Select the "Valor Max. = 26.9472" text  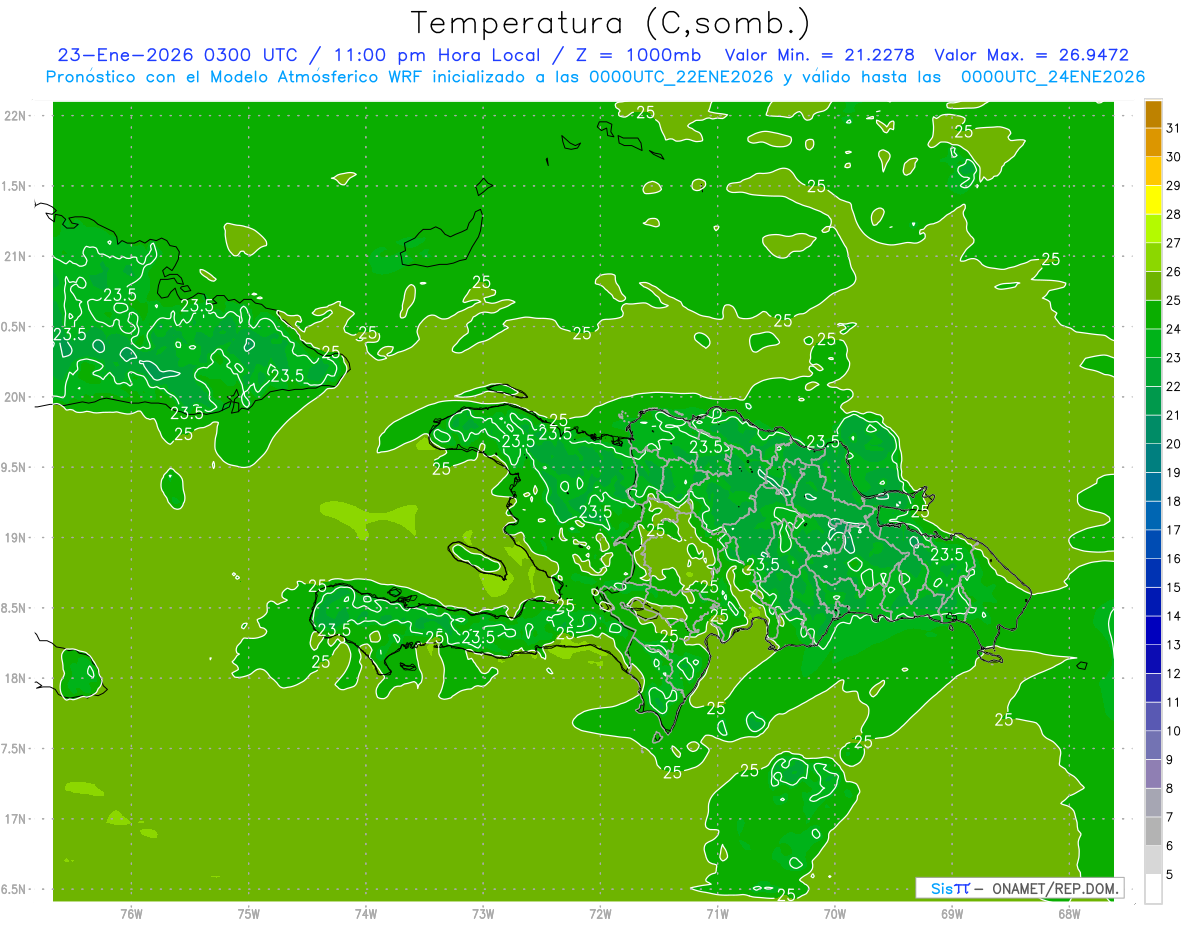pos(1031,55)
